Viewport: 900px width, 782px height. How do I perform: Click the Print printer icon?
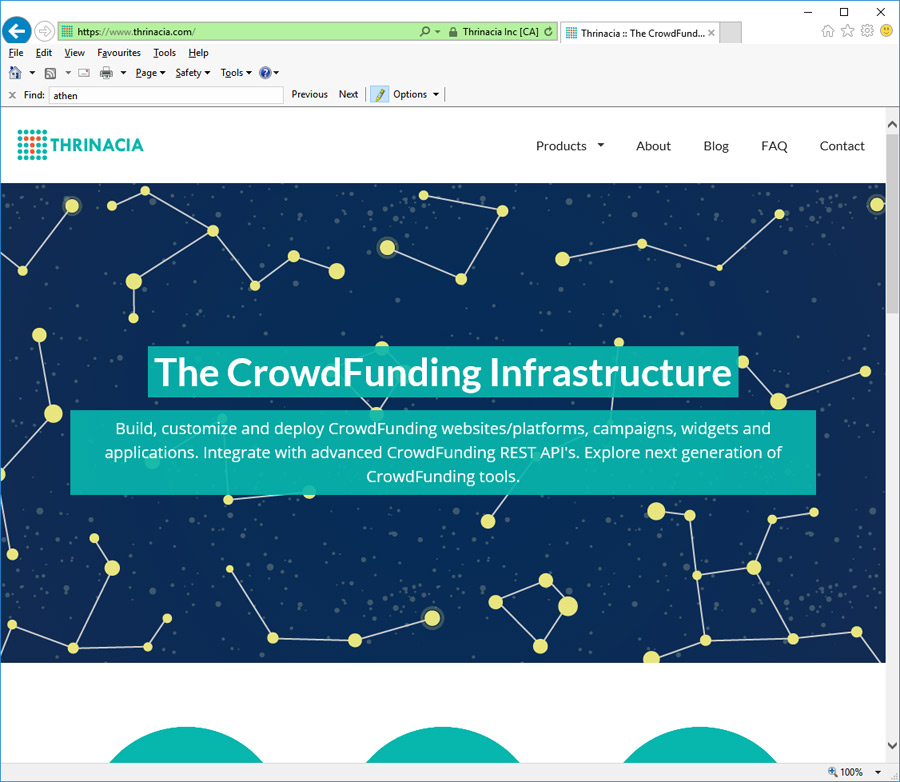click(x=106, y=72)
